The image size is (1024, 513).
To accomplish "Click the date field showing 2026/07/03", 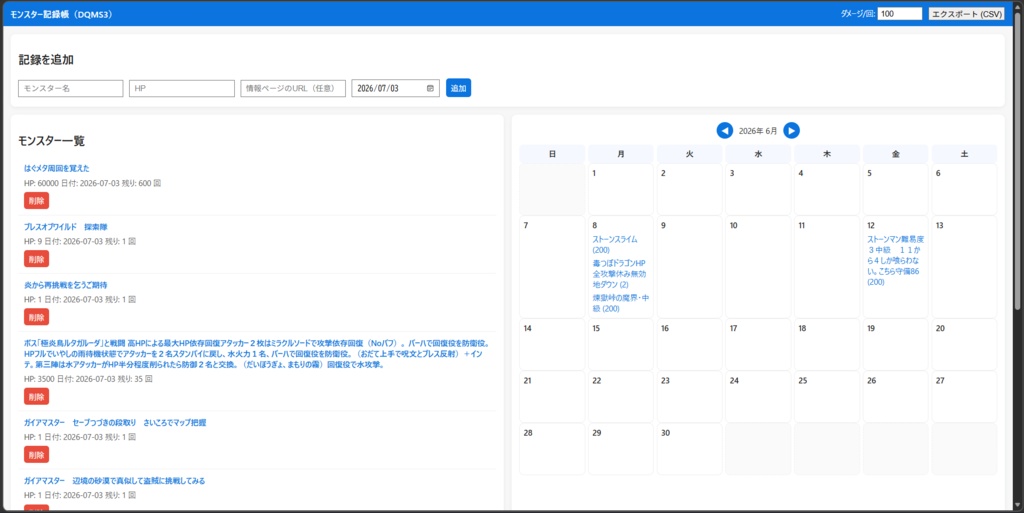I will (x=395, y=88).
